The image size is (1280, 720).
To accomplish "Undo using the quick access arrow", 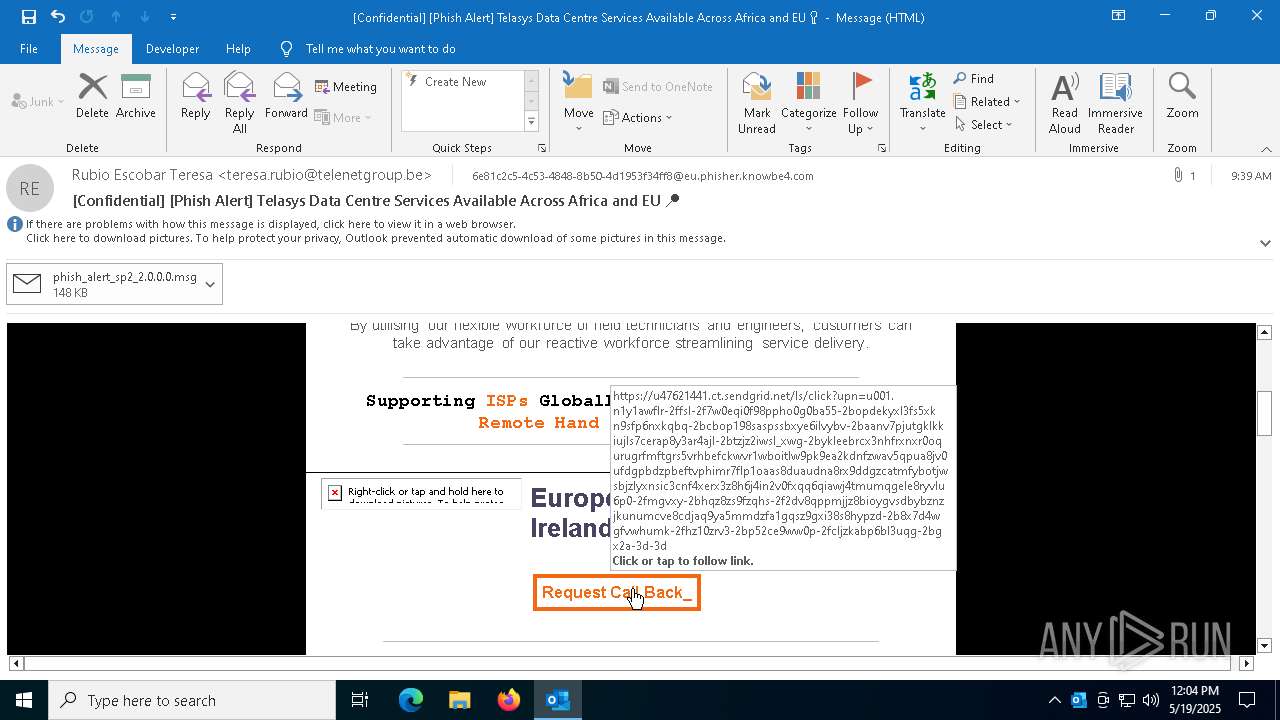I will pos(58,17).
